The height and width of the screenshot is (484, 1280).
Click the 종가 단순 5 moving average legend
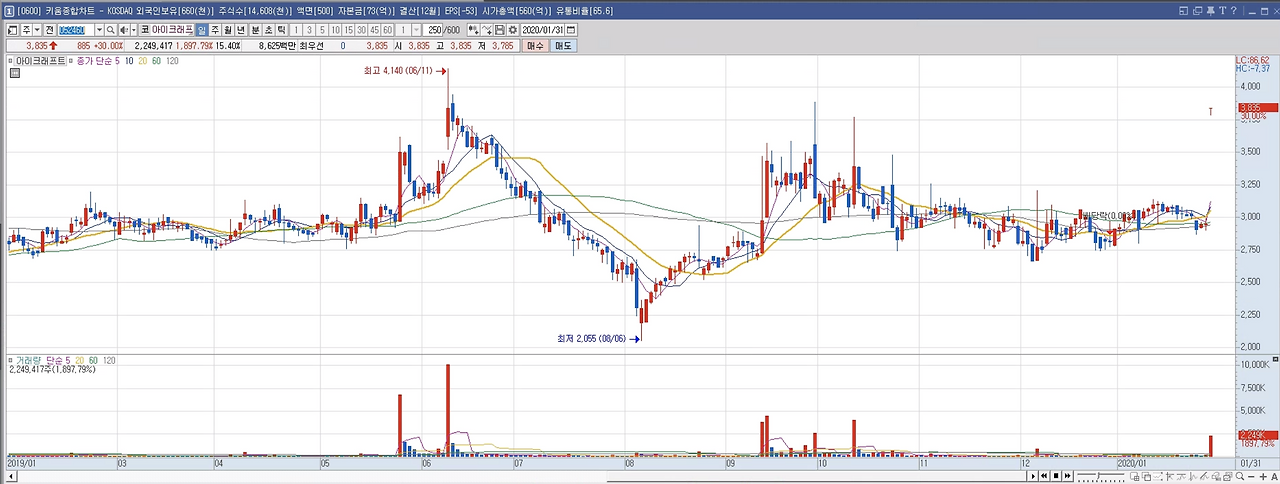click(97, 62)
